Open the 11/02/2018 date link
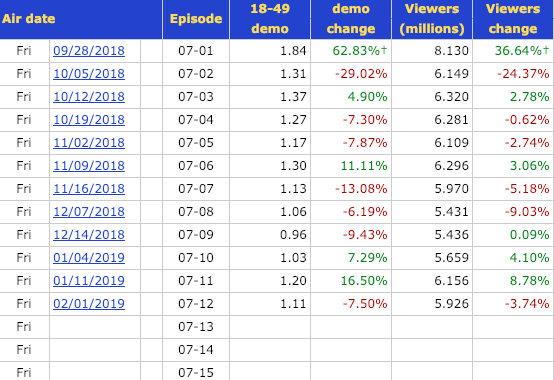Image resolution: width=554 pixels, height=380 pixels. pos(89,143)
